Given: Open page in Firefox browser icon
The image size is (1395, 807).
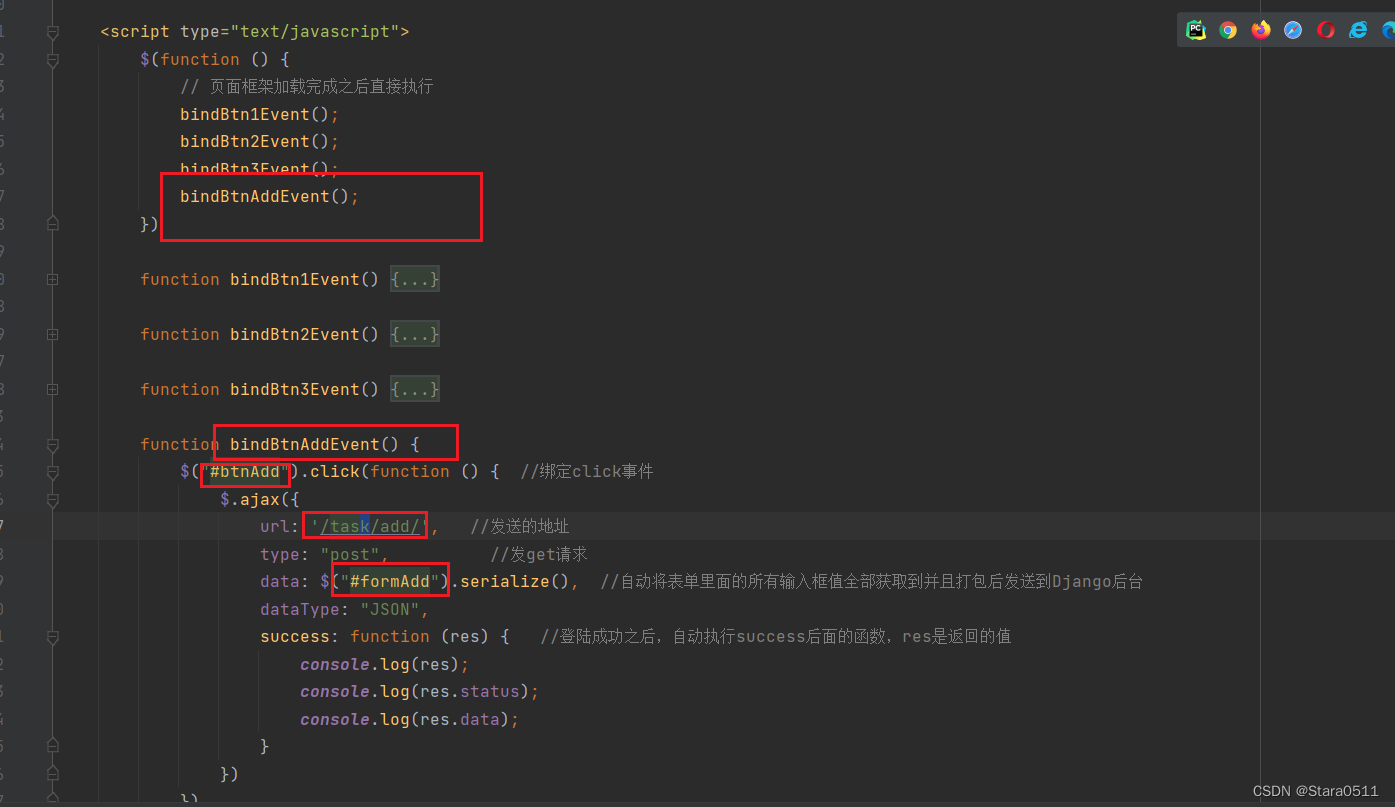Looking at the screenshot, I should (x=1261, y=30).
